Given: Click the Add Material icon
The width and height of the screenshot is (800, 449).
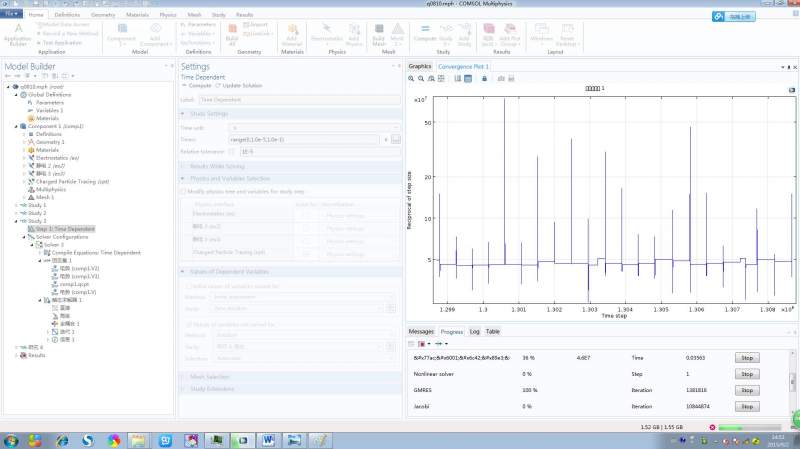Looking at the screenshot, I should coord(292,32).
